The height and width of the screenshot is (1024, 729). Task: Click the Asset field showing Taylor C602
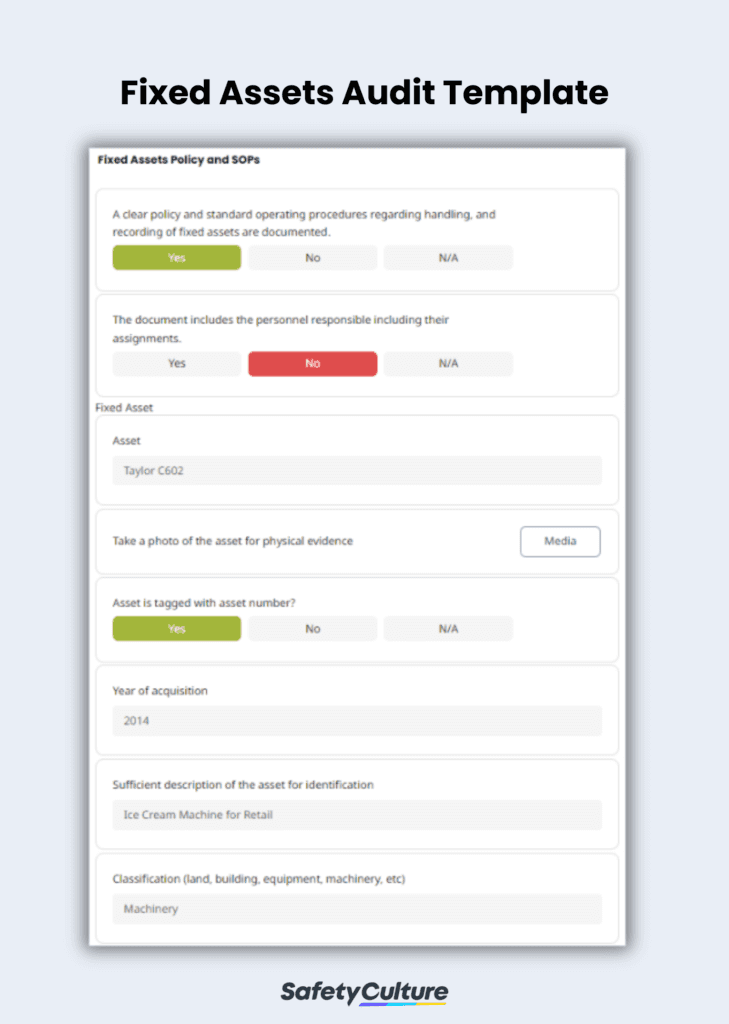(x=357, y=470)
